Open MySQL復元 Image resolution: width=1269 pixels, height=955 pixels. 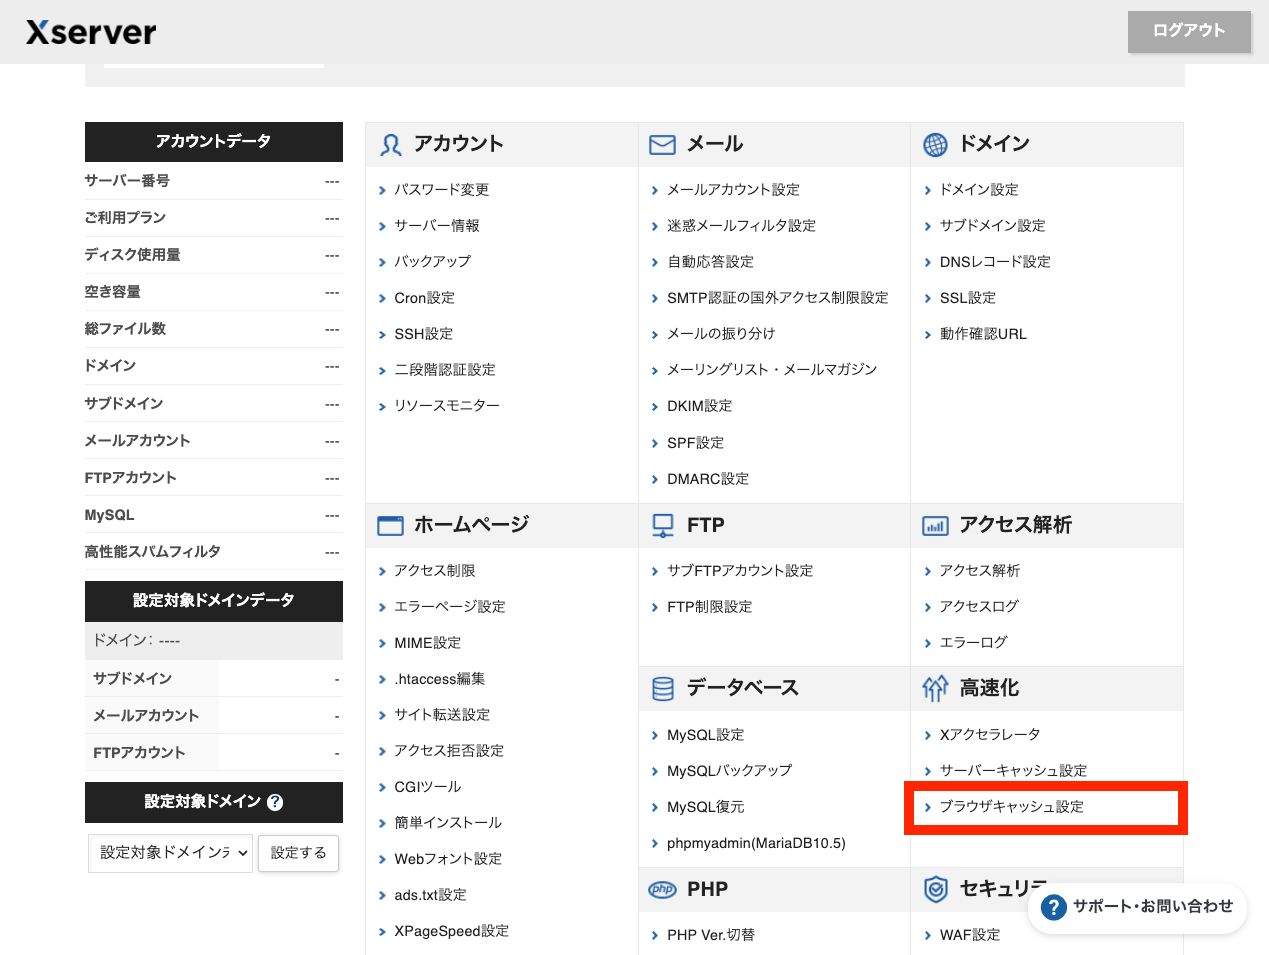click(x=705, y=807)
